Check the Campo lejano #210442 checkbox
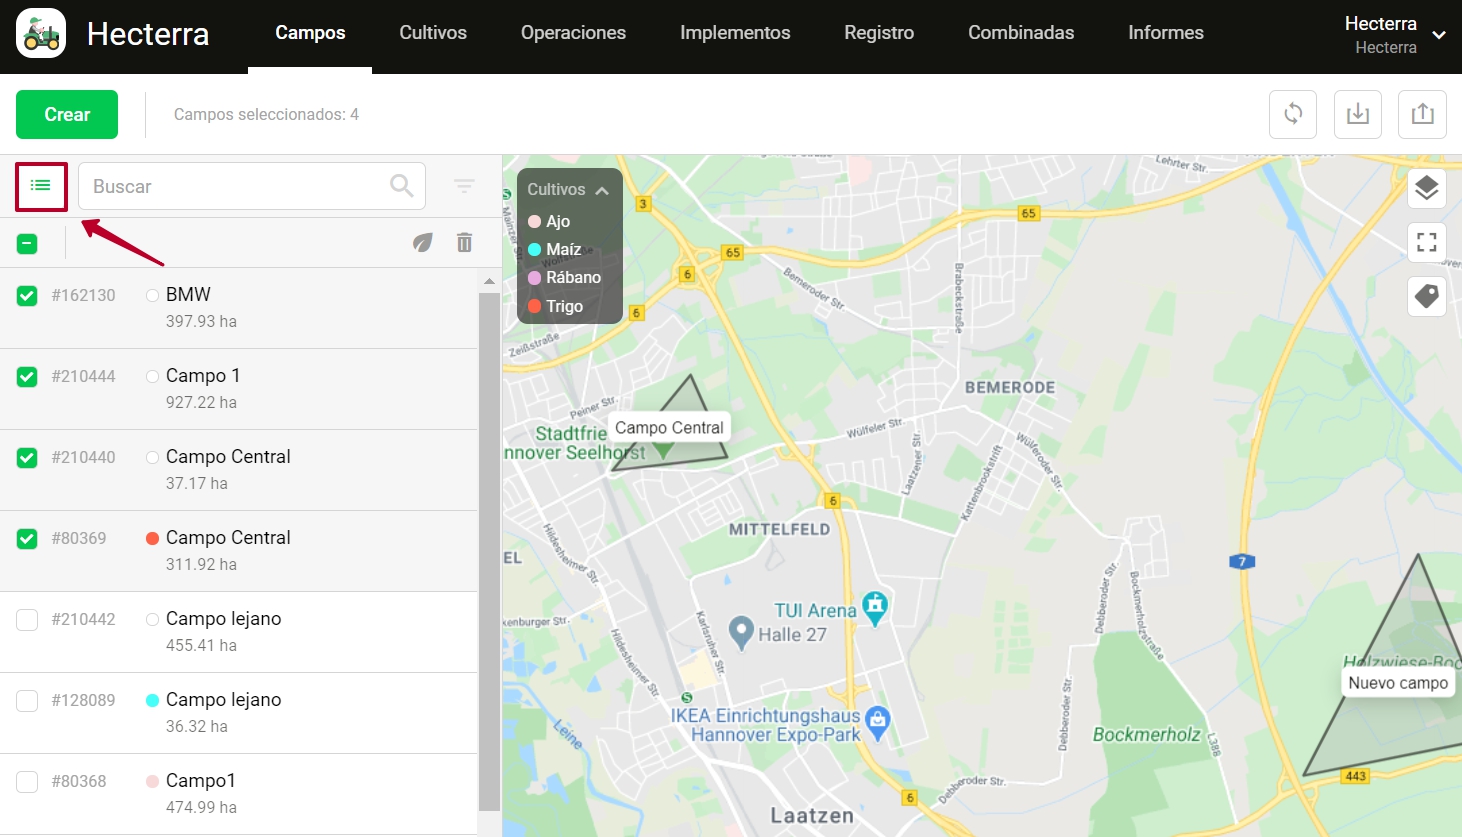Image resolution: width=1462 pixels, height=837 pixels. click(x=27, y=620)
